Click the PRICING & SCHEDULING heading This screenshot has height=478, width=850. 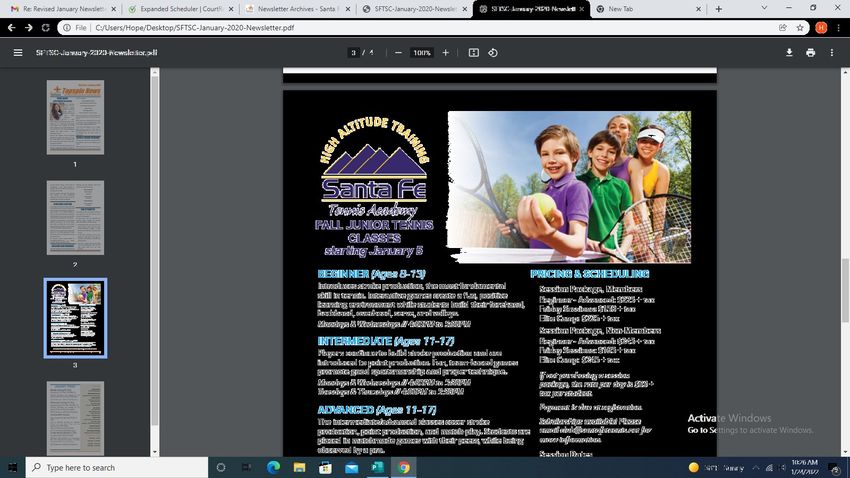589,274
